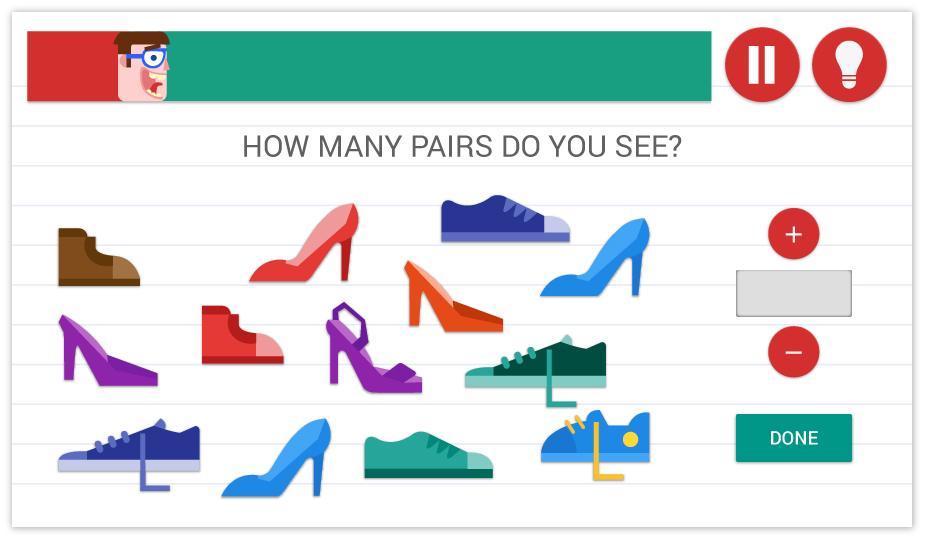
Task: Select the red high heel shoe
Action: pyautogui.click(x=304, y=243)
